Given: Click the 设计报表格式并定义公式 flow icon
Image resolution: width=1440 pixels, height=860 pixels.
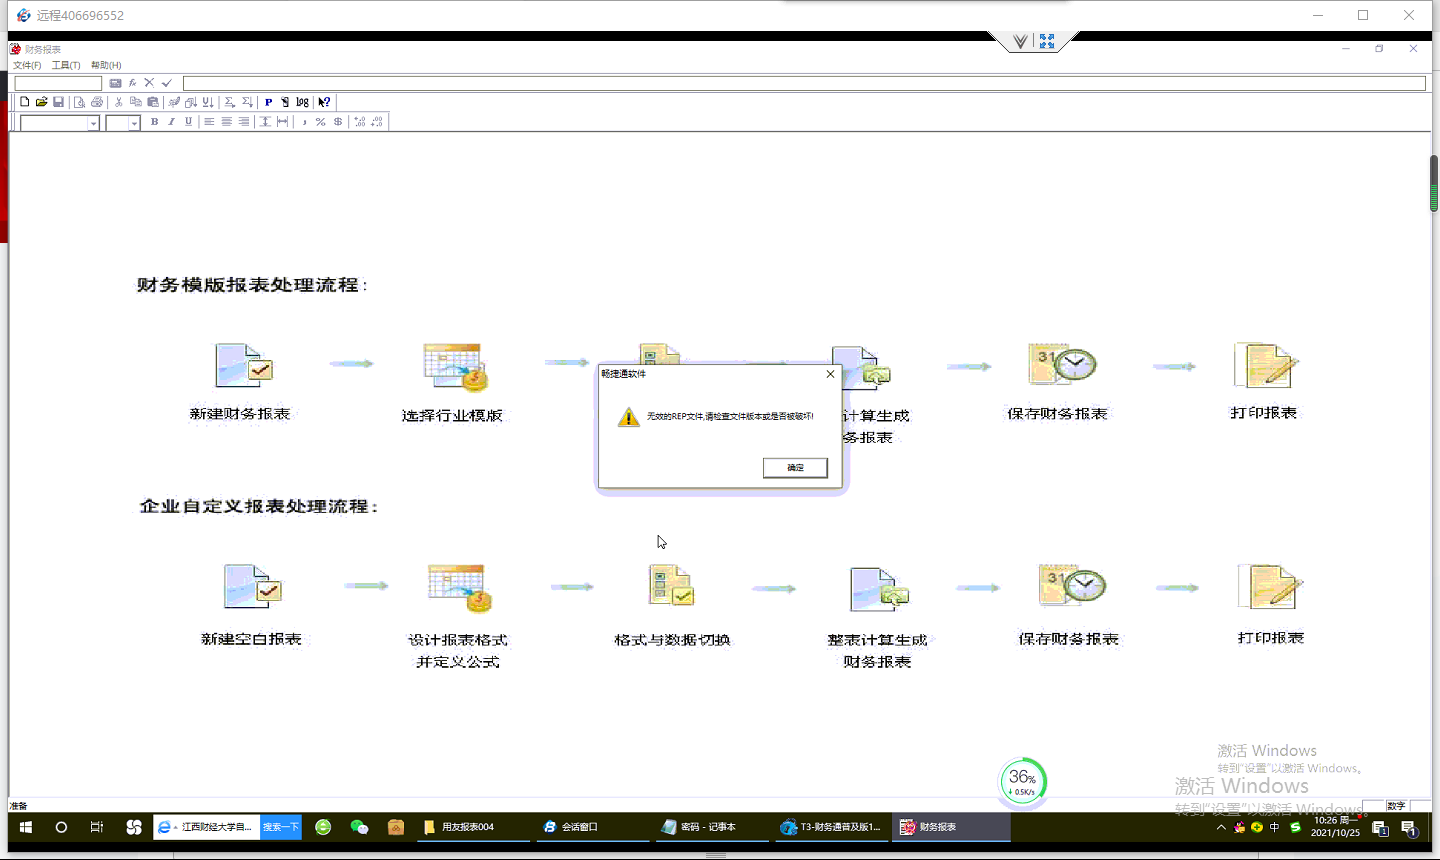Looking at the screenshot, I should tap(460, 588).
